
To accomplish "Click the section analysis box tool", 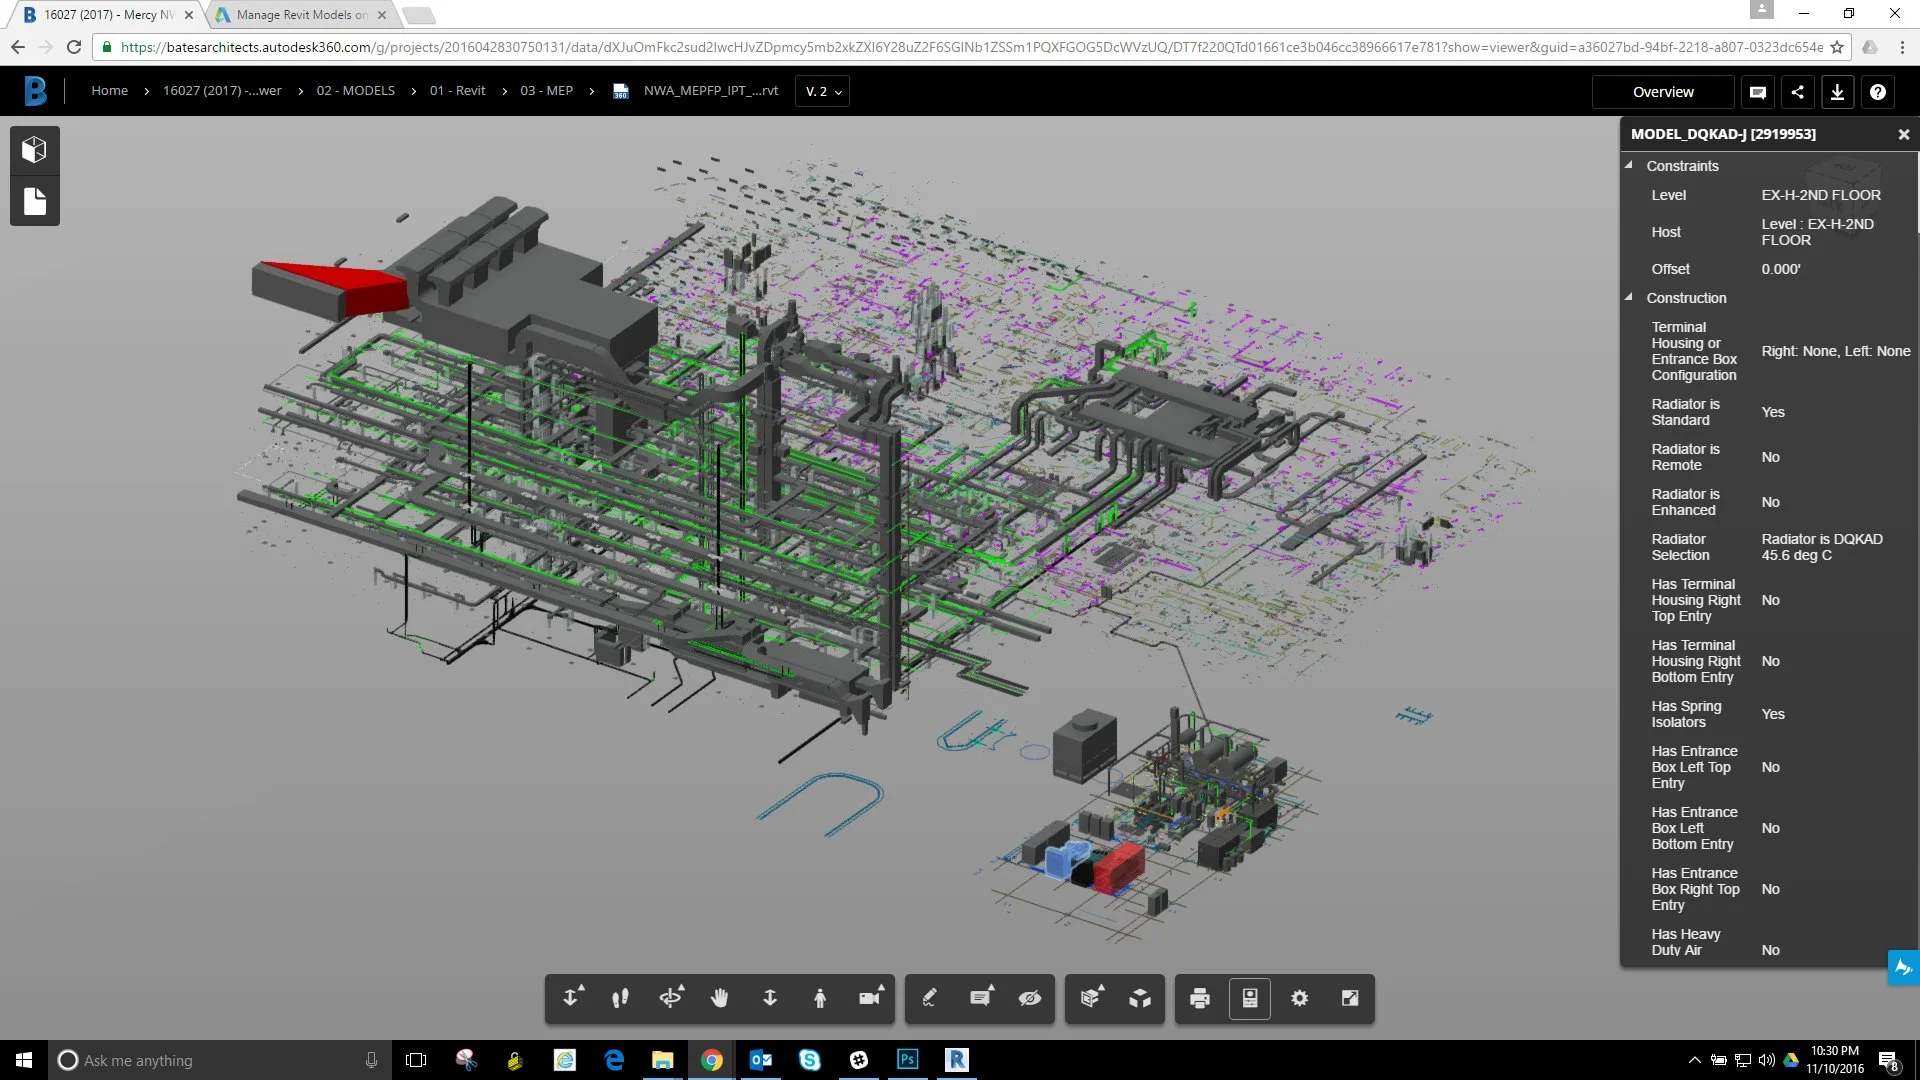I will [1090, 997].
